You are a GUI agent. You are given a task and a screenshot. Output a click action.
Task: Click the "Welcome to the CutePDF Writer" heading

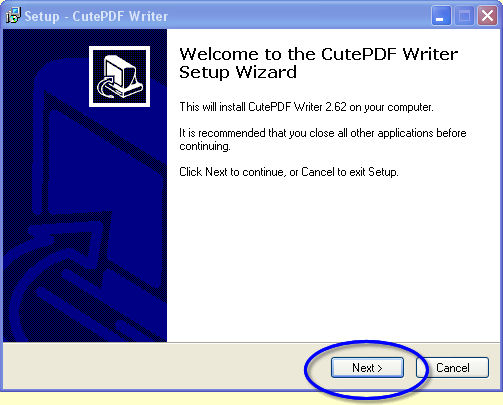pyautogui.click(x=319, y=54)
